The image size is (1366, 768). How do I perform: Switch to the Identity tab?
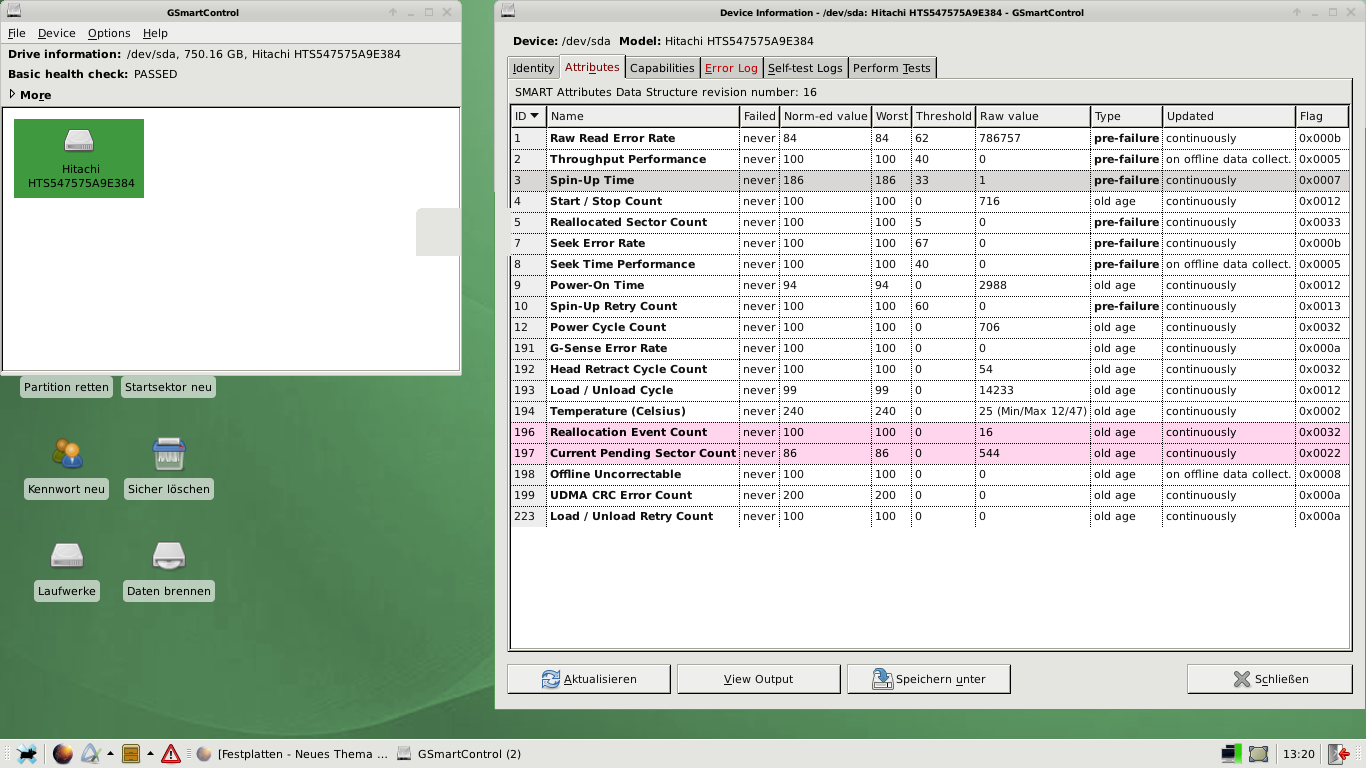(533, 68)
